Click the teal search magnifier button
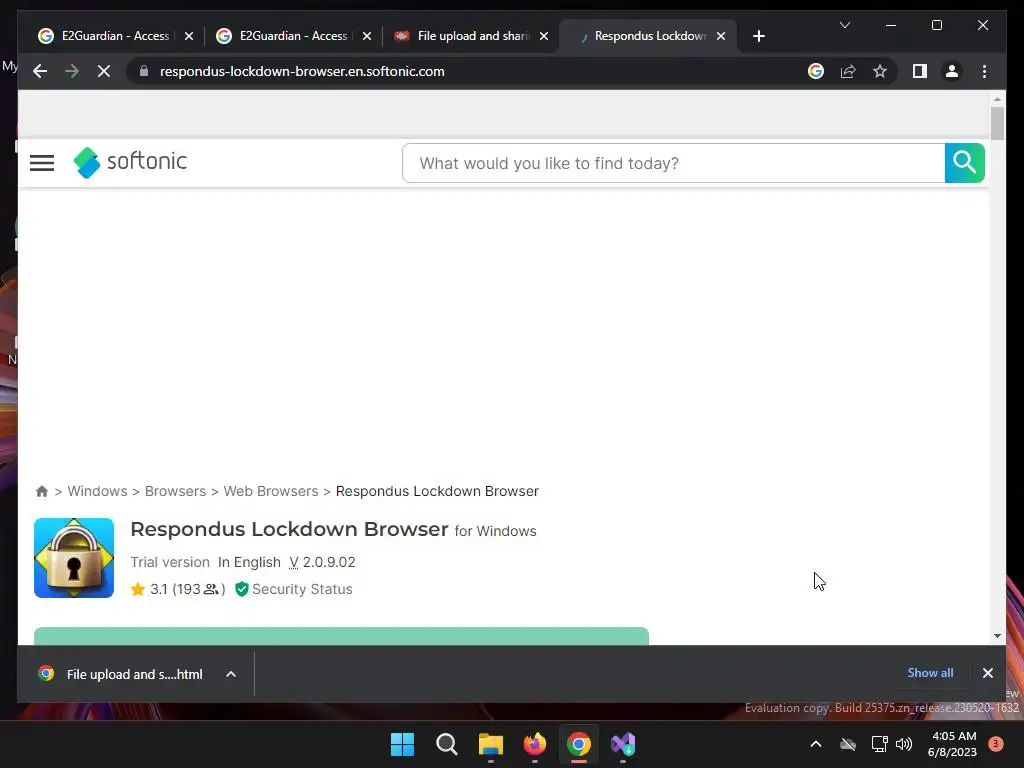This screenshot has width=1024, height=768. point(964,163)
